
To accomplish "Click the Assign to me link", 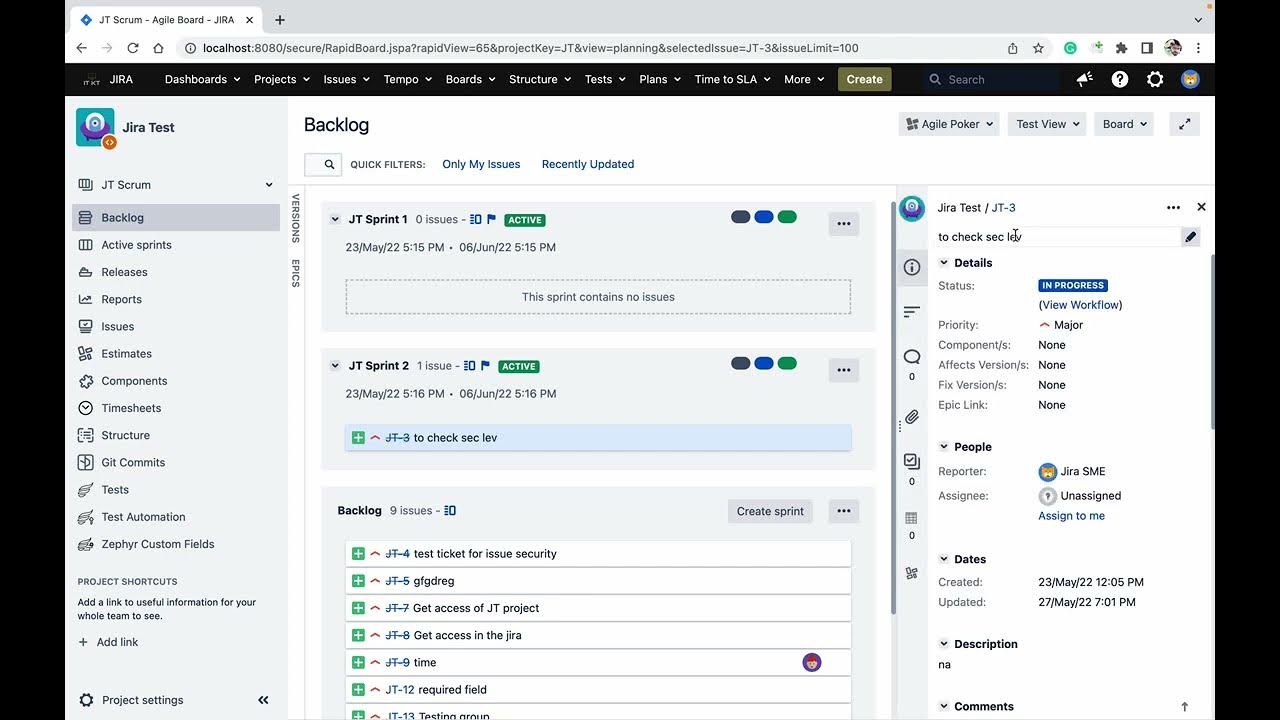I will pos(1071,516).
